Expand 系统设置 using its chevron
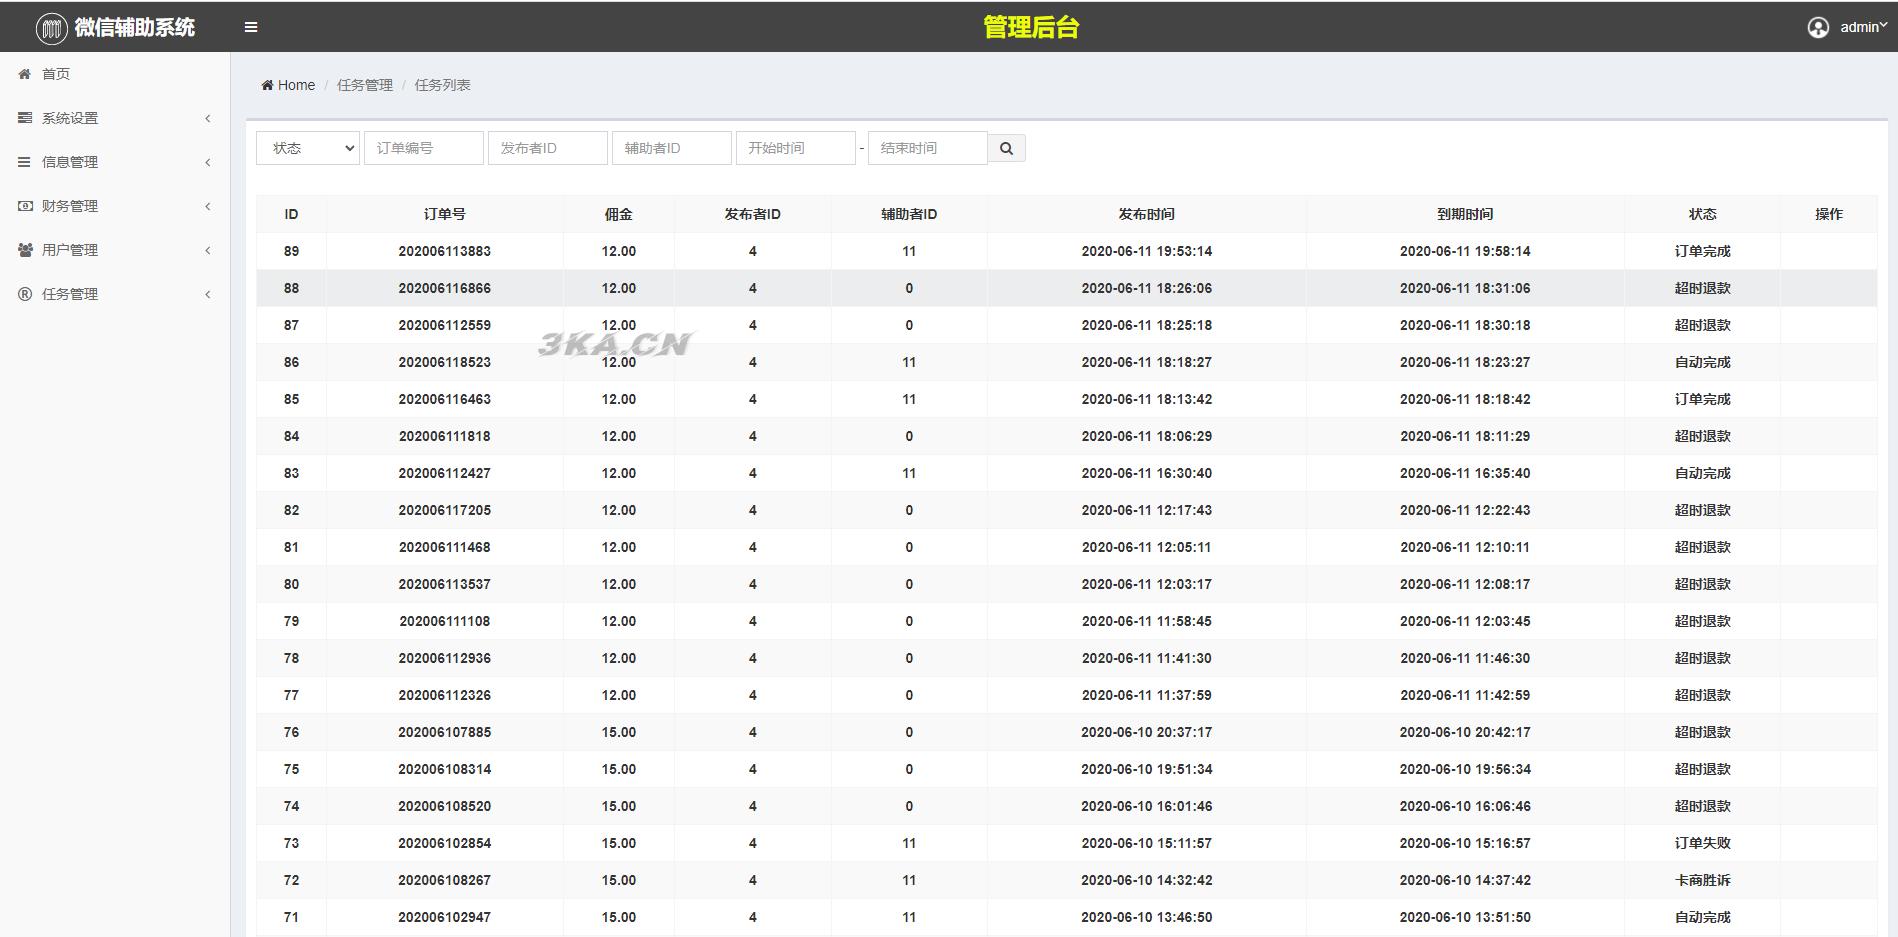This screenshot has height=937, width=1898. [x=208, y=118]
